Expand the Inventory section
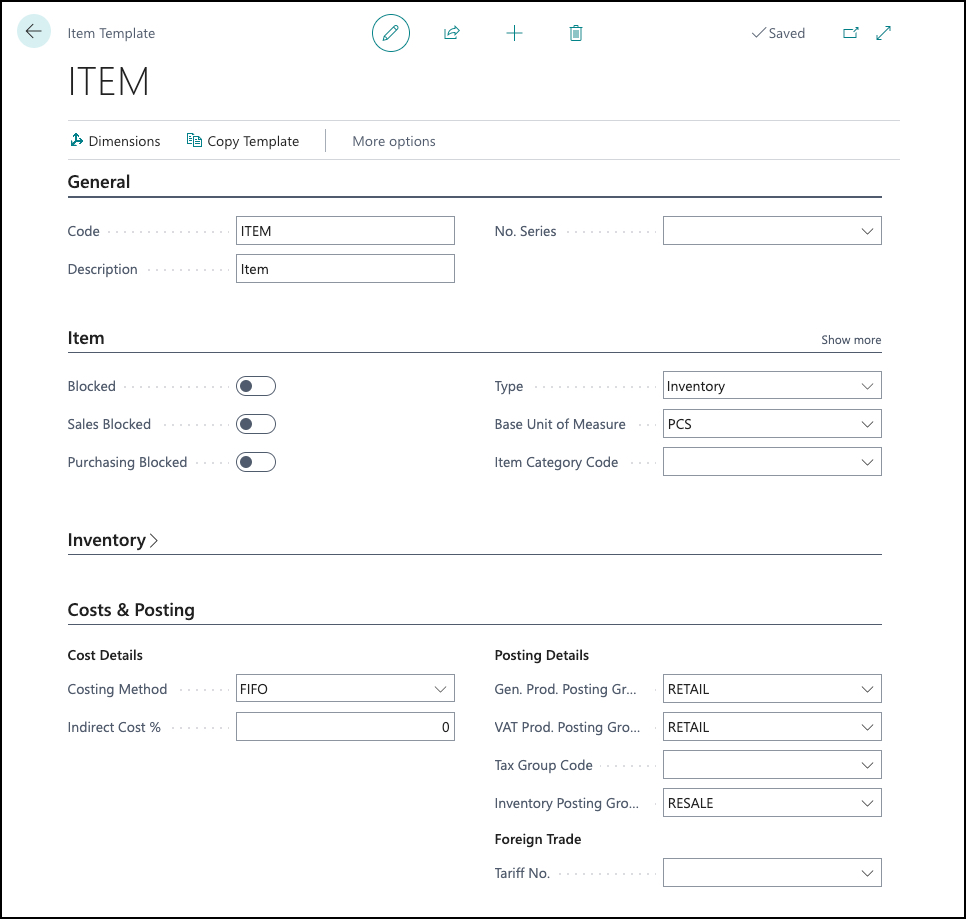 pos(113,540)
